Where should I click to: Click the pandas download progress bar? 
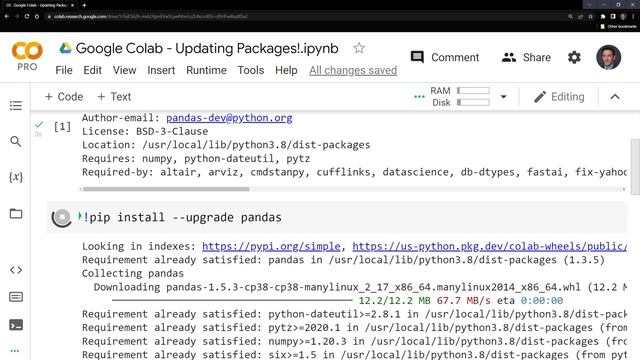pyautogui.click(x=232, y=301)
